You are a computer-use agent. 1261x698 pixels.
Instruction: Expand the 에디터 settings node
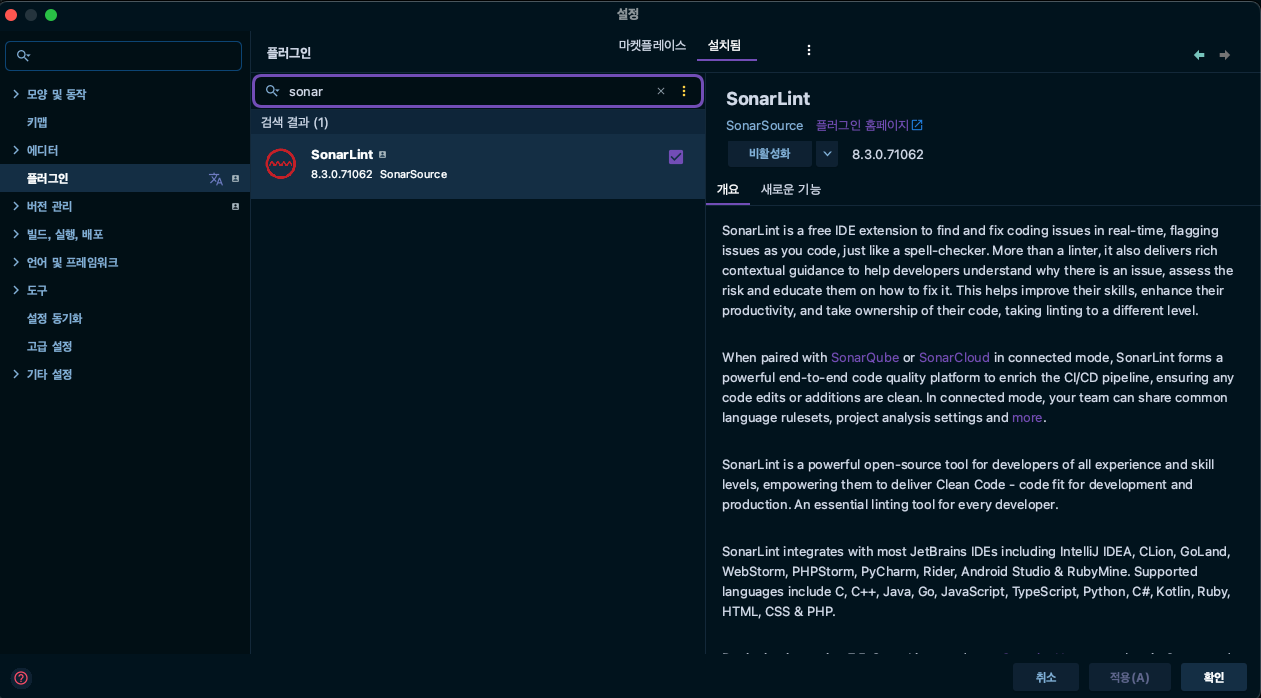click(x=15, y=150)
